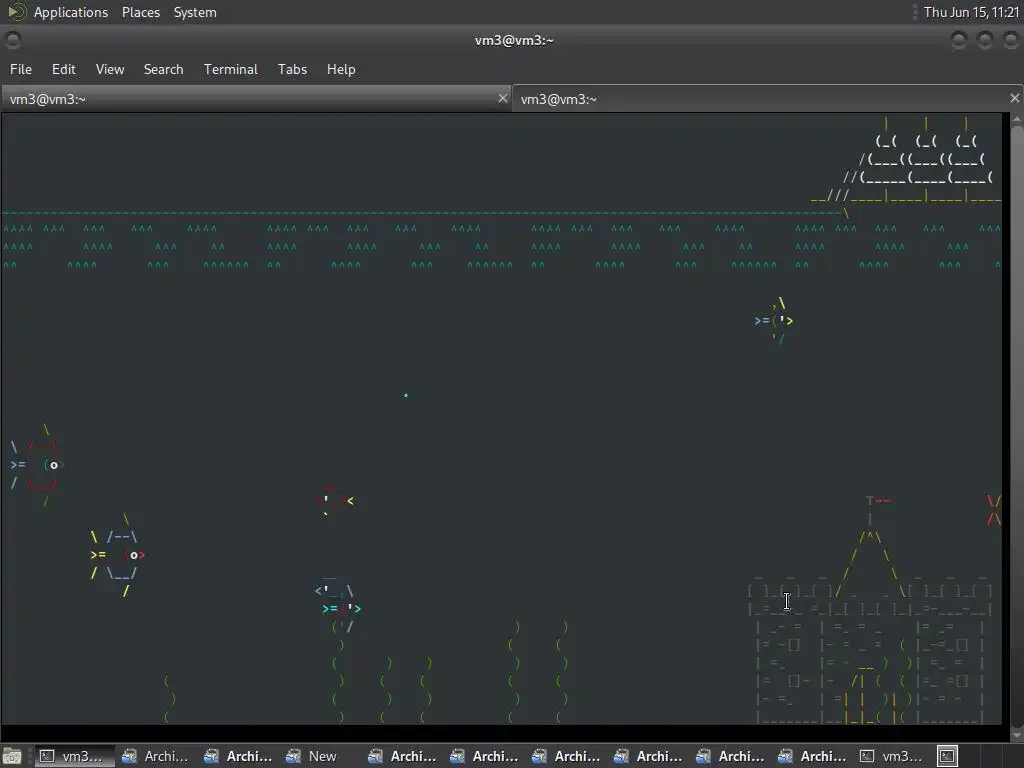
Task: Click the show desktop icon in the taskbar
Action: (12, 756)
